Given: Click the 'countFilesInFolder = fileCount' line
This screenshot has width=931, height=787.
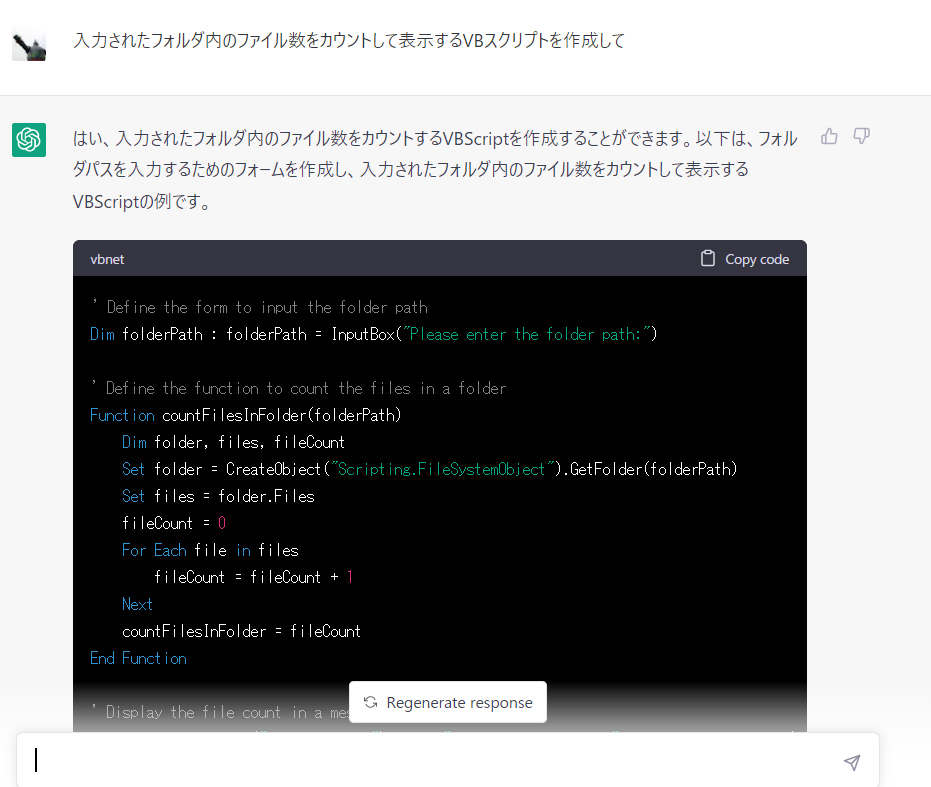Looking at the screenshot, I should pos(241,631).
